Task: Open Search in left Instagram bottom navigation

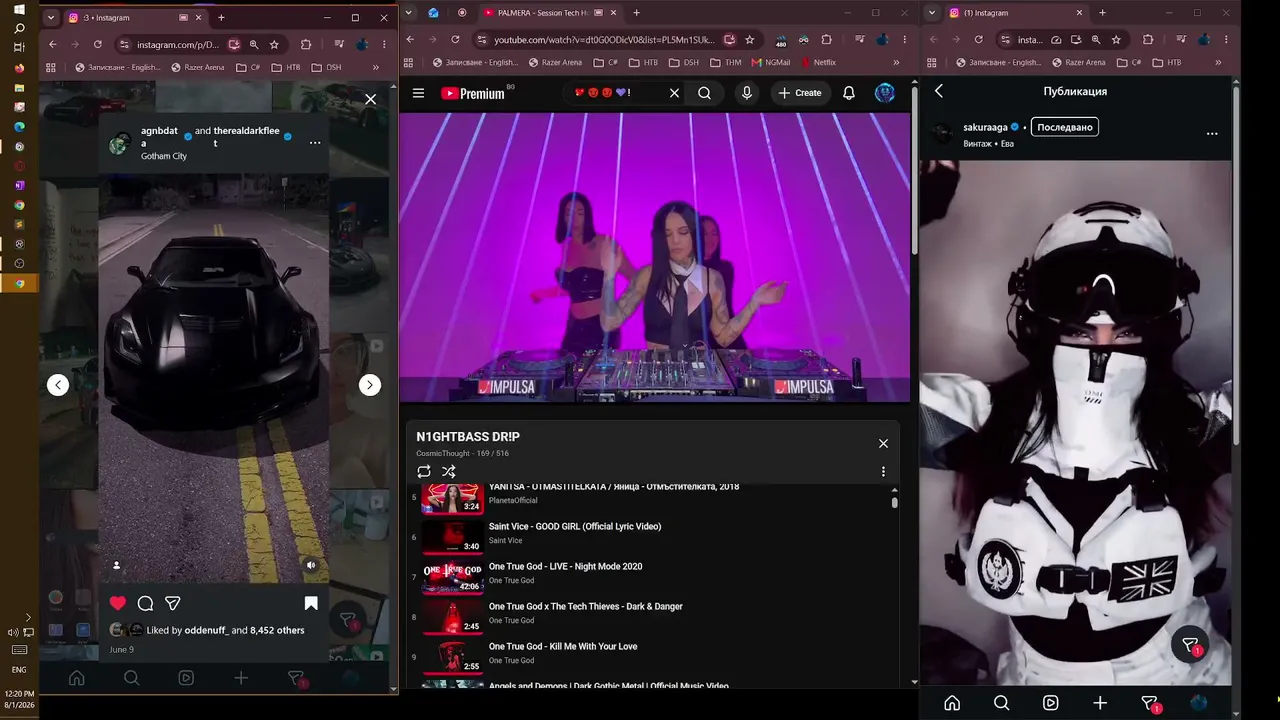Action: click(131, 678)
